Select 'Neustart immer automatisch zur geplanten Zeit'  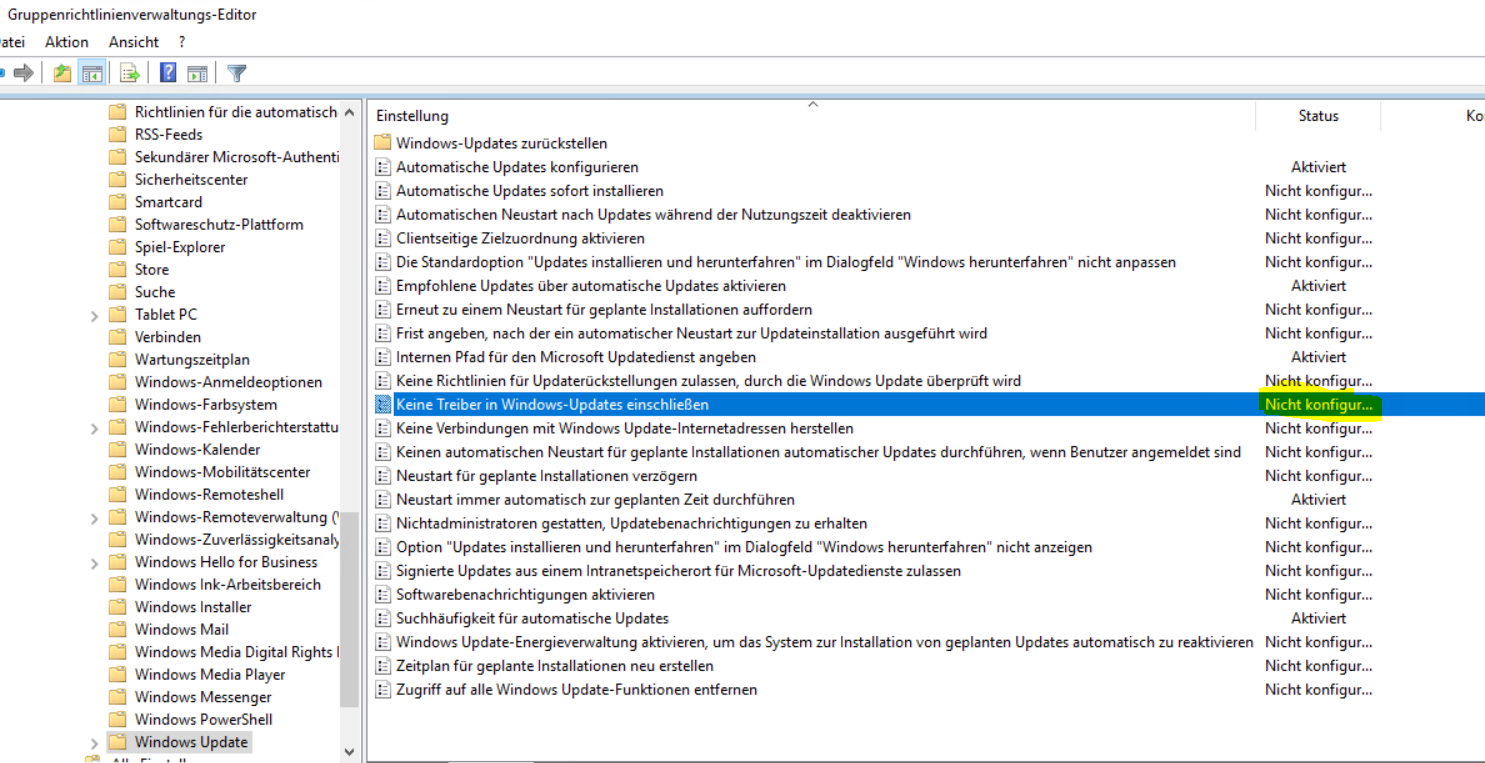tap(596, 499)
